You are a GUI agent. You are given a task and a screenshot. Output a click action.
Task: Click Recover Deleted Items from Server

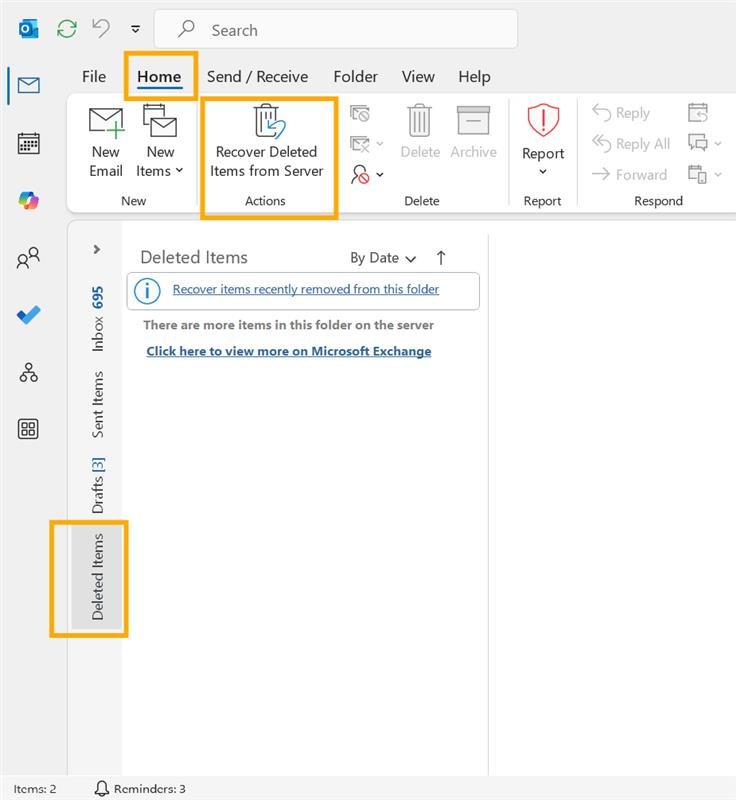267,142
